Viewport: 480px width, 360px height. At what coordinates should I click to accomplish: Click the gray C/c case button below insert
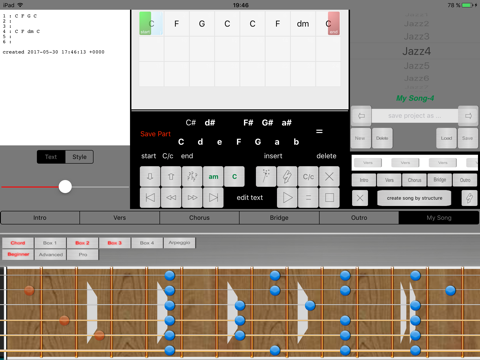(x=308, y=177)
